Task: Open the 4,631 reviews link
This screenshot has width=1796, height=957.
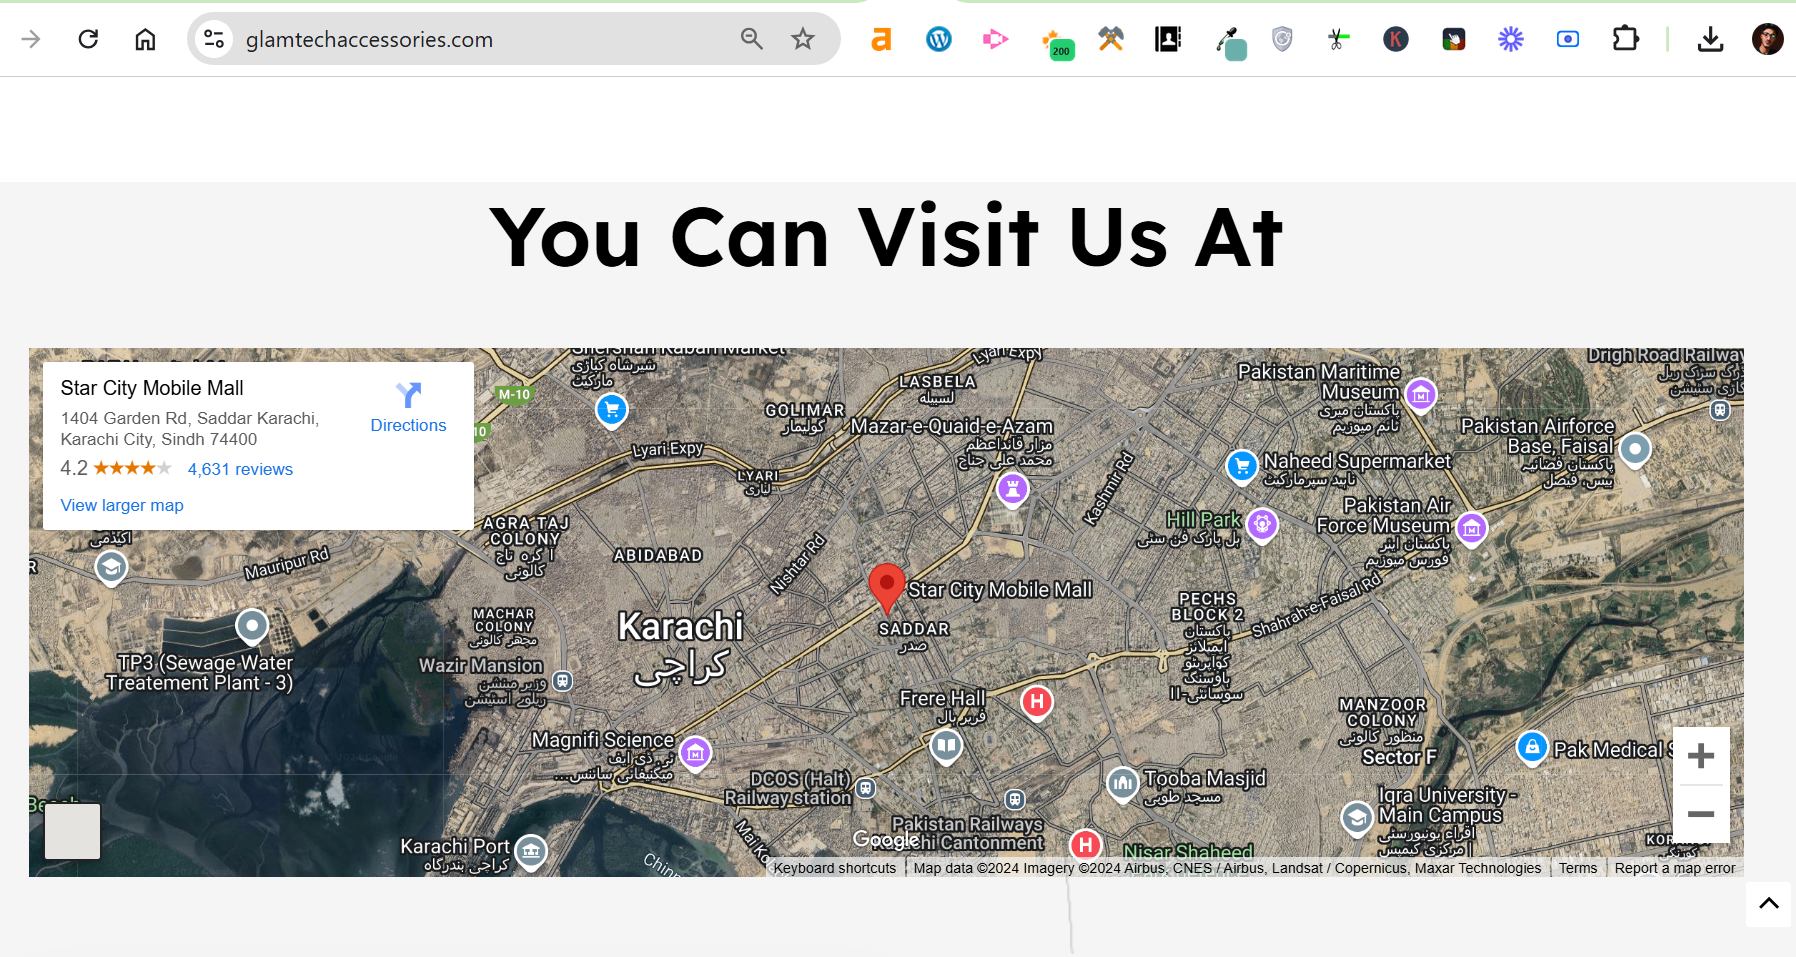Action: (240, 469)
